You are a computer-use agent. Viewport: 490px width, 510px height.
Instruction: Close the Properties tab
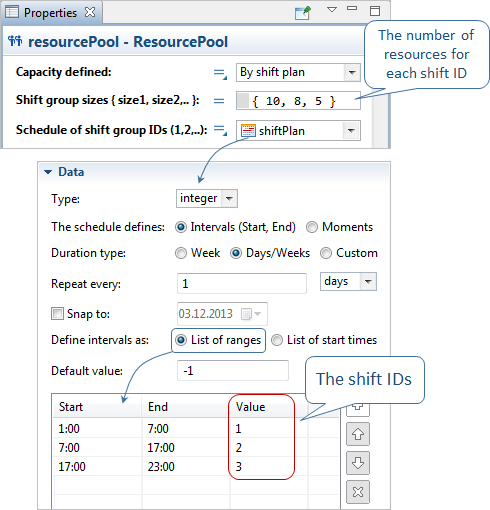[90, 12]
